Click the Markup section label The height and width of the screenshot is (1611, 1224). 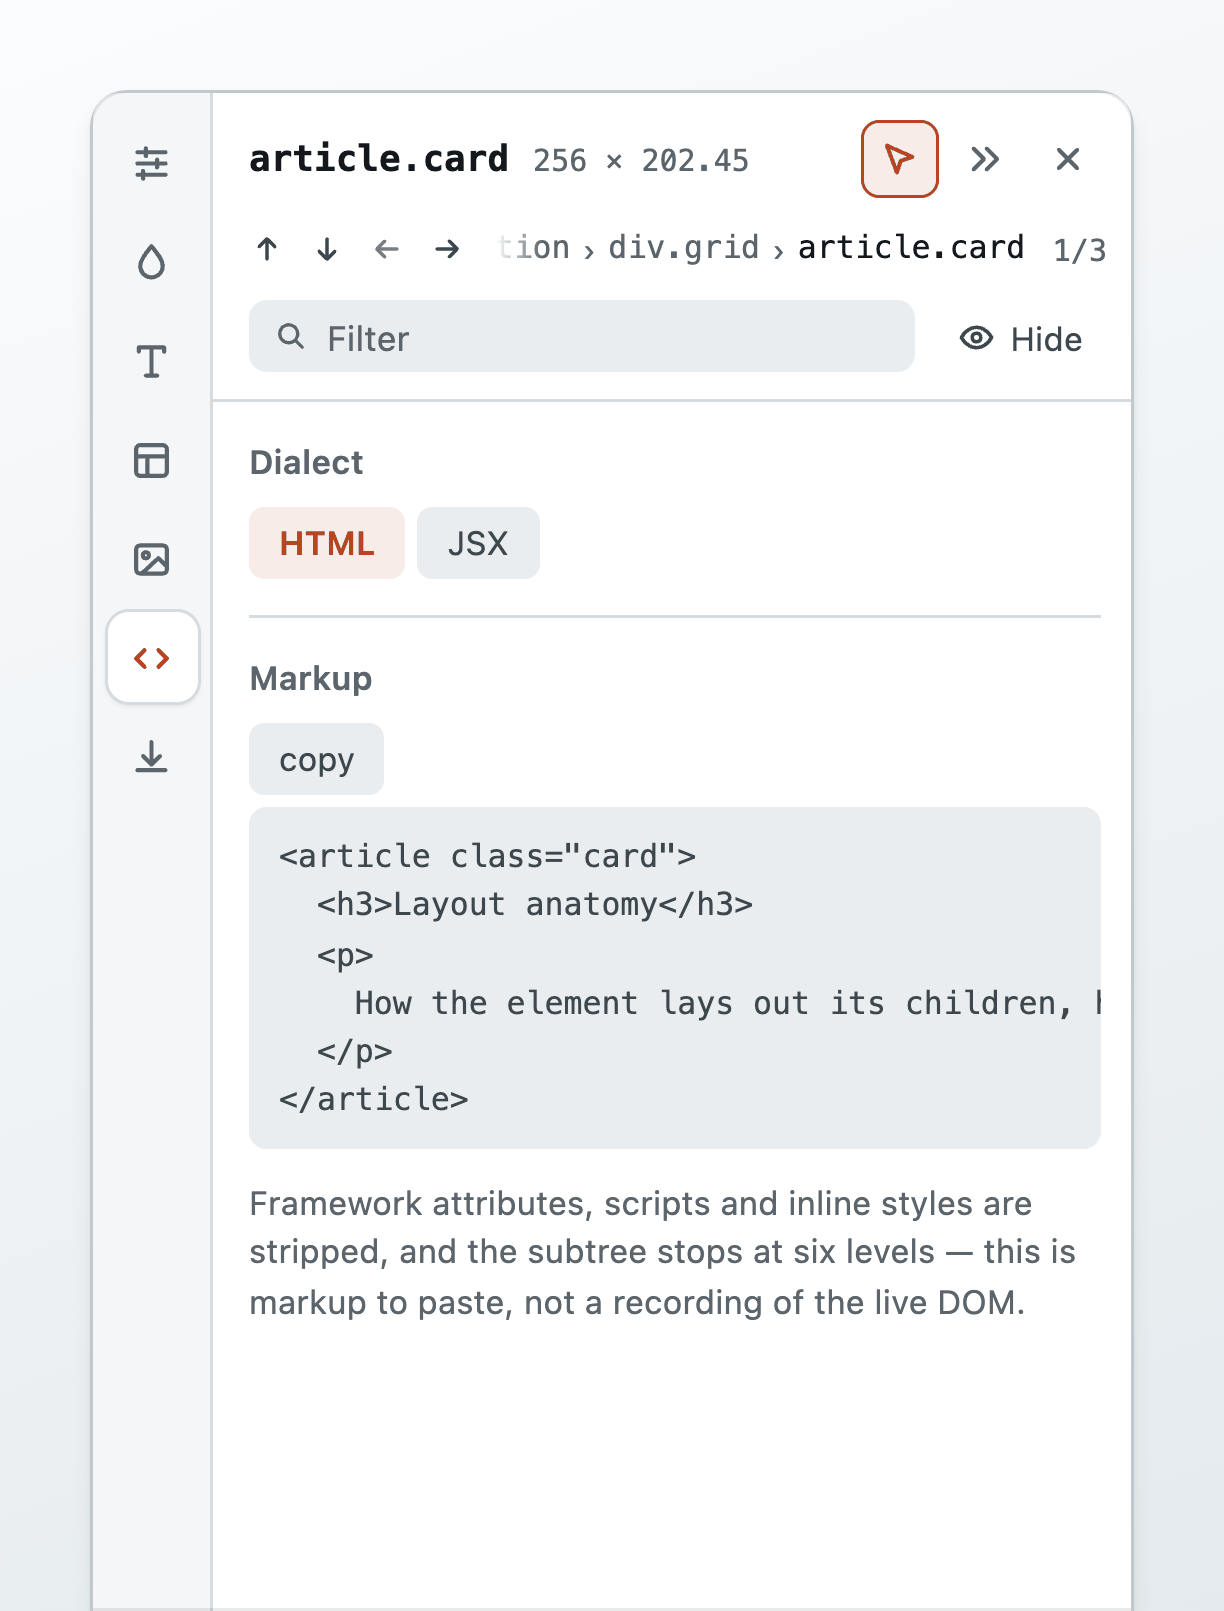tap(311, 678)
